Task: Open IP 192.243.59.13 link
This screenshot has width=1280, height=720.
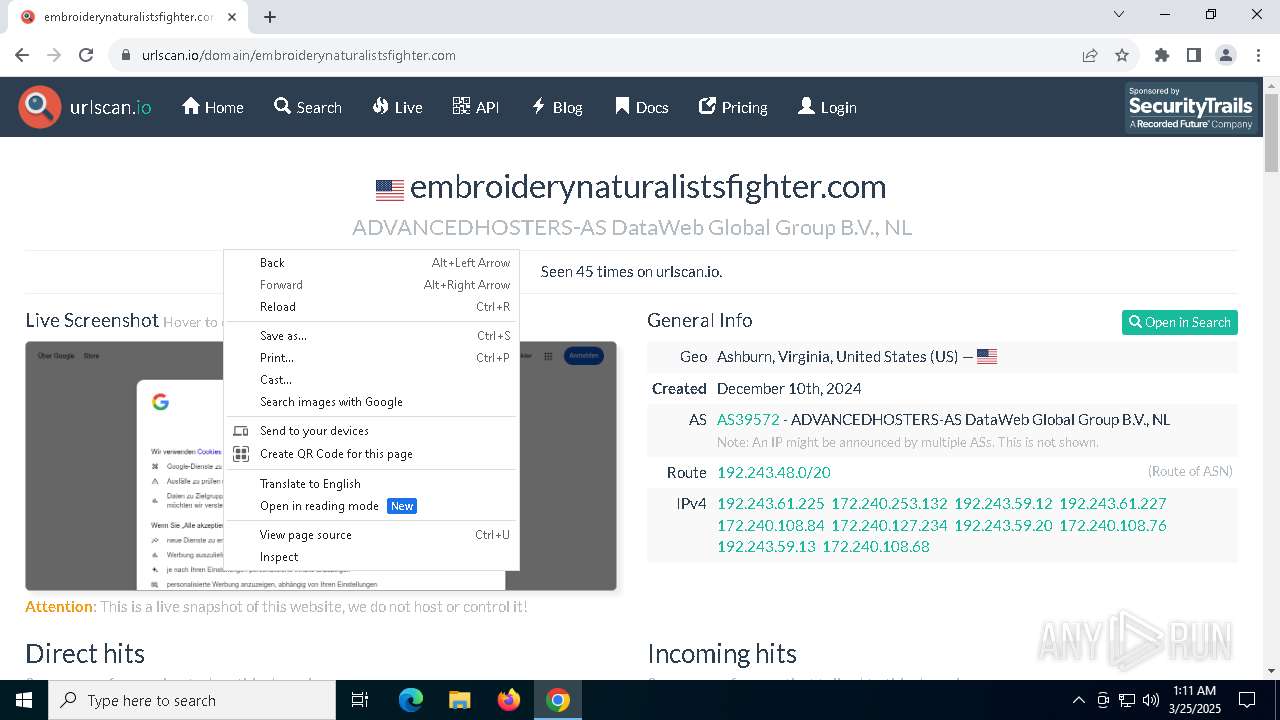Action: 766,547
